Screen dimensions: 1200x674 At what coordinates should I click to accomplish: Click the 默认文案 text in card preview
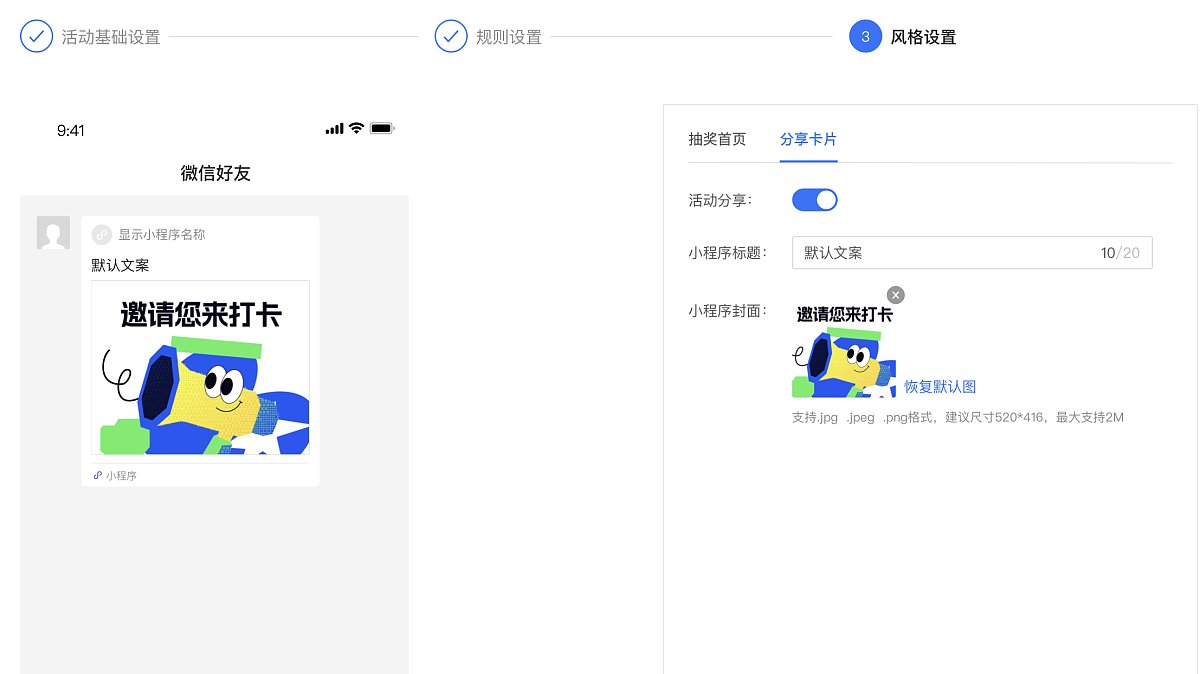[120, 265]
